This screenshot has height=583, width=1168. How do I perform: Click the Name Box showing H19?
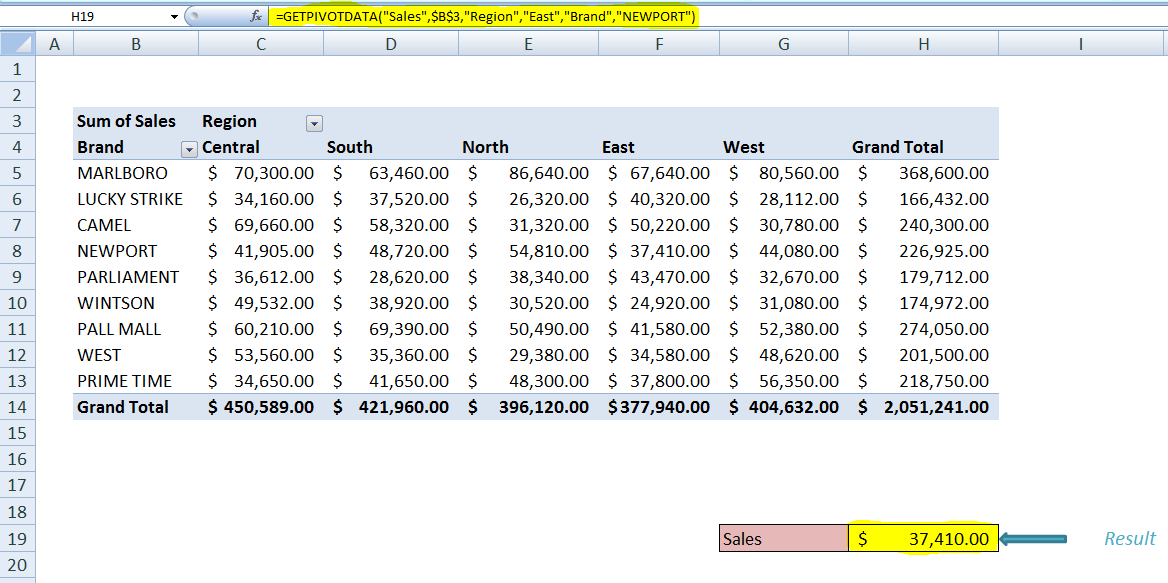(x=83, y=16)
